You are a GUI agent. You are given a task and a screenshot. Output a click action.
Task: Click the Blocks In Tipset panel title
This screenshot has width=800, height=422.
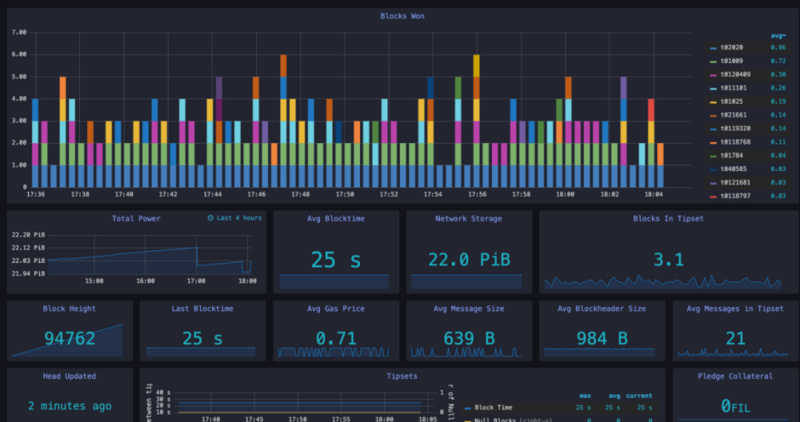click(667, 218)
